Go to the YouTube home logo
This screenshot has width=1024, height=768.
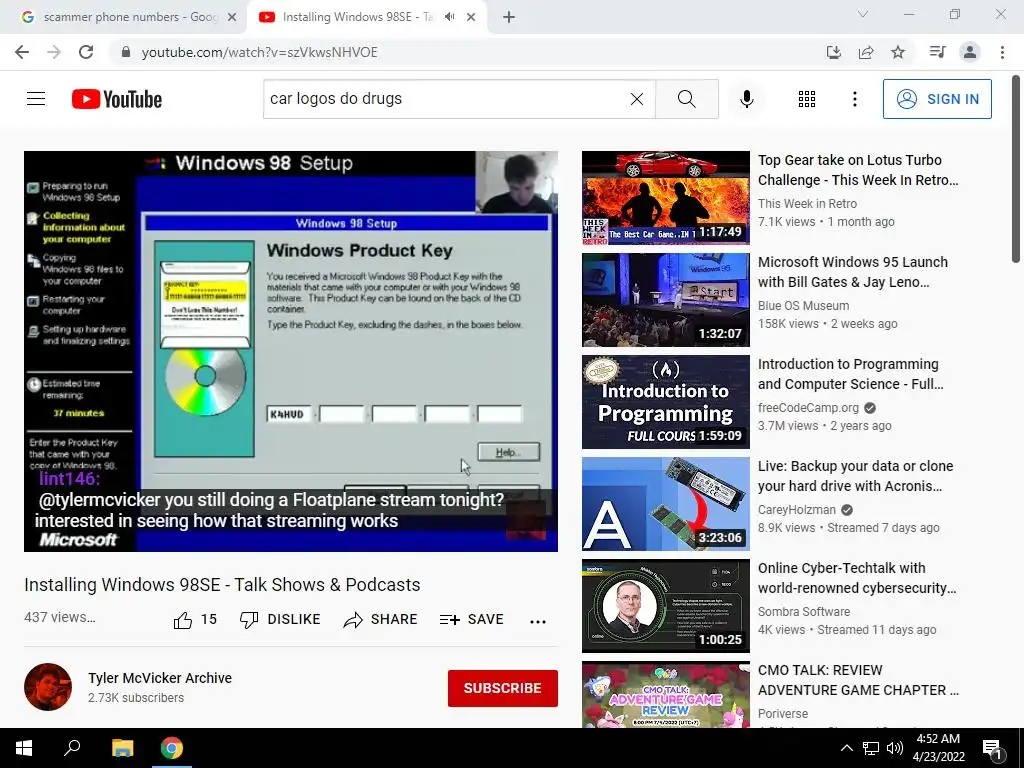pos(117,99)
